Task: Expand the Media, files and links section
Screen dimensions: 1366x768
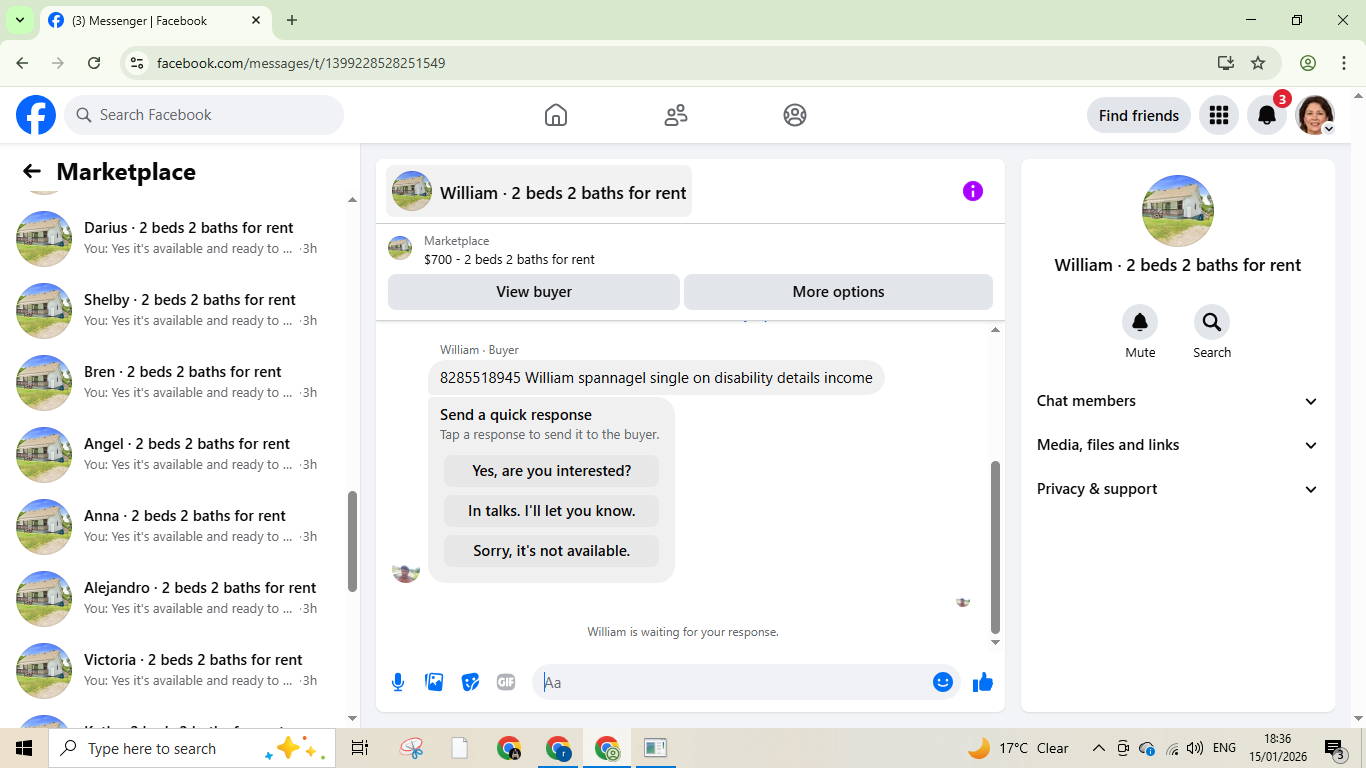Action: pyautogui.click(x=1178, y=445)
